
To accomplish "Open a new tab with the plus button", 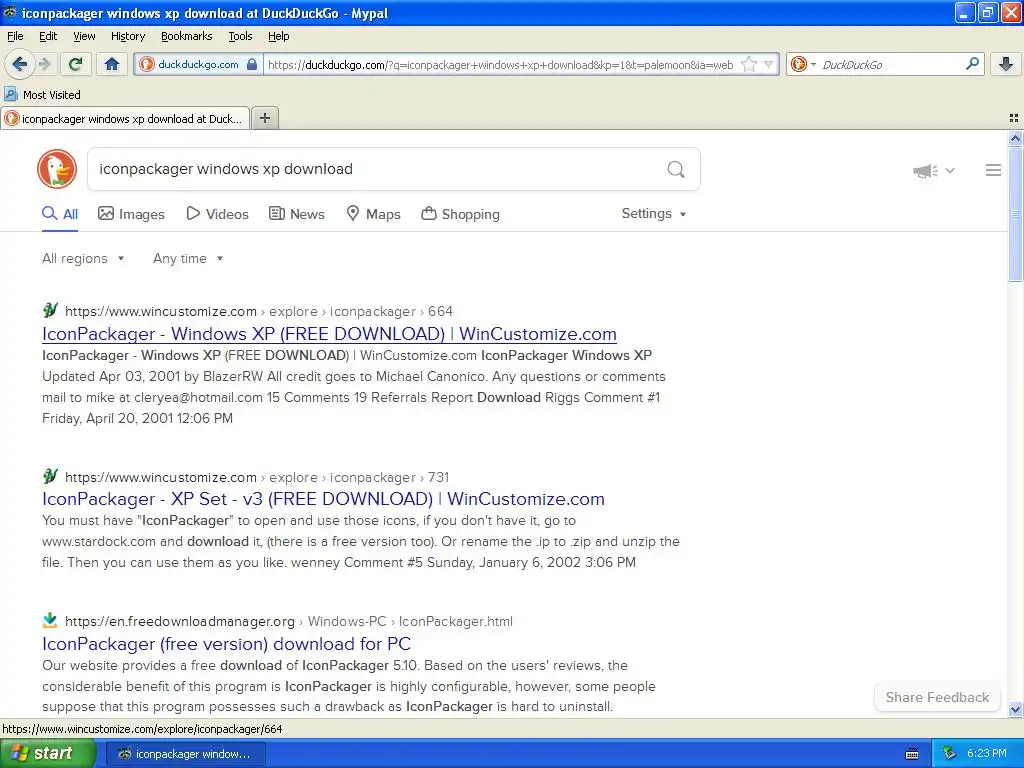I will coord(264,118).
